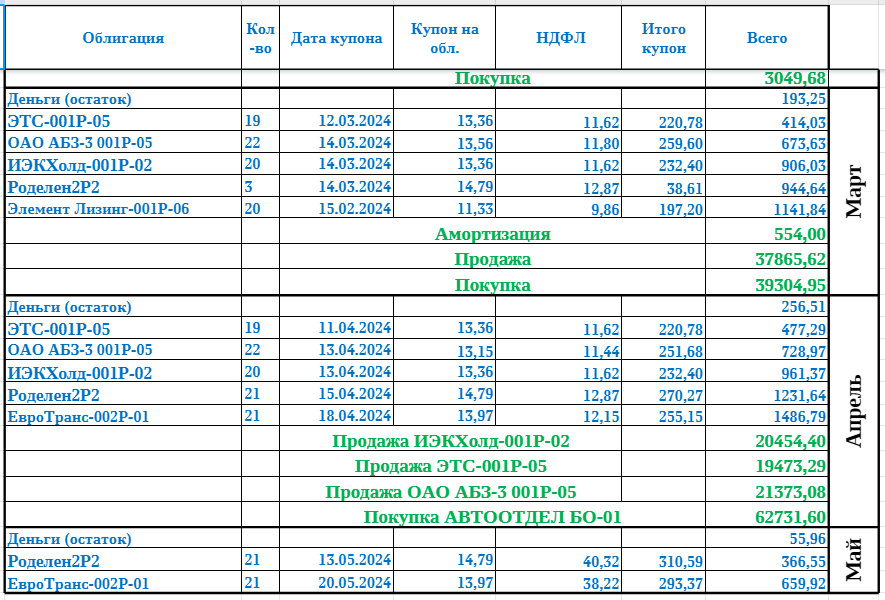
Task: Select the running total 1231,64
Action: tap(800, 395)
